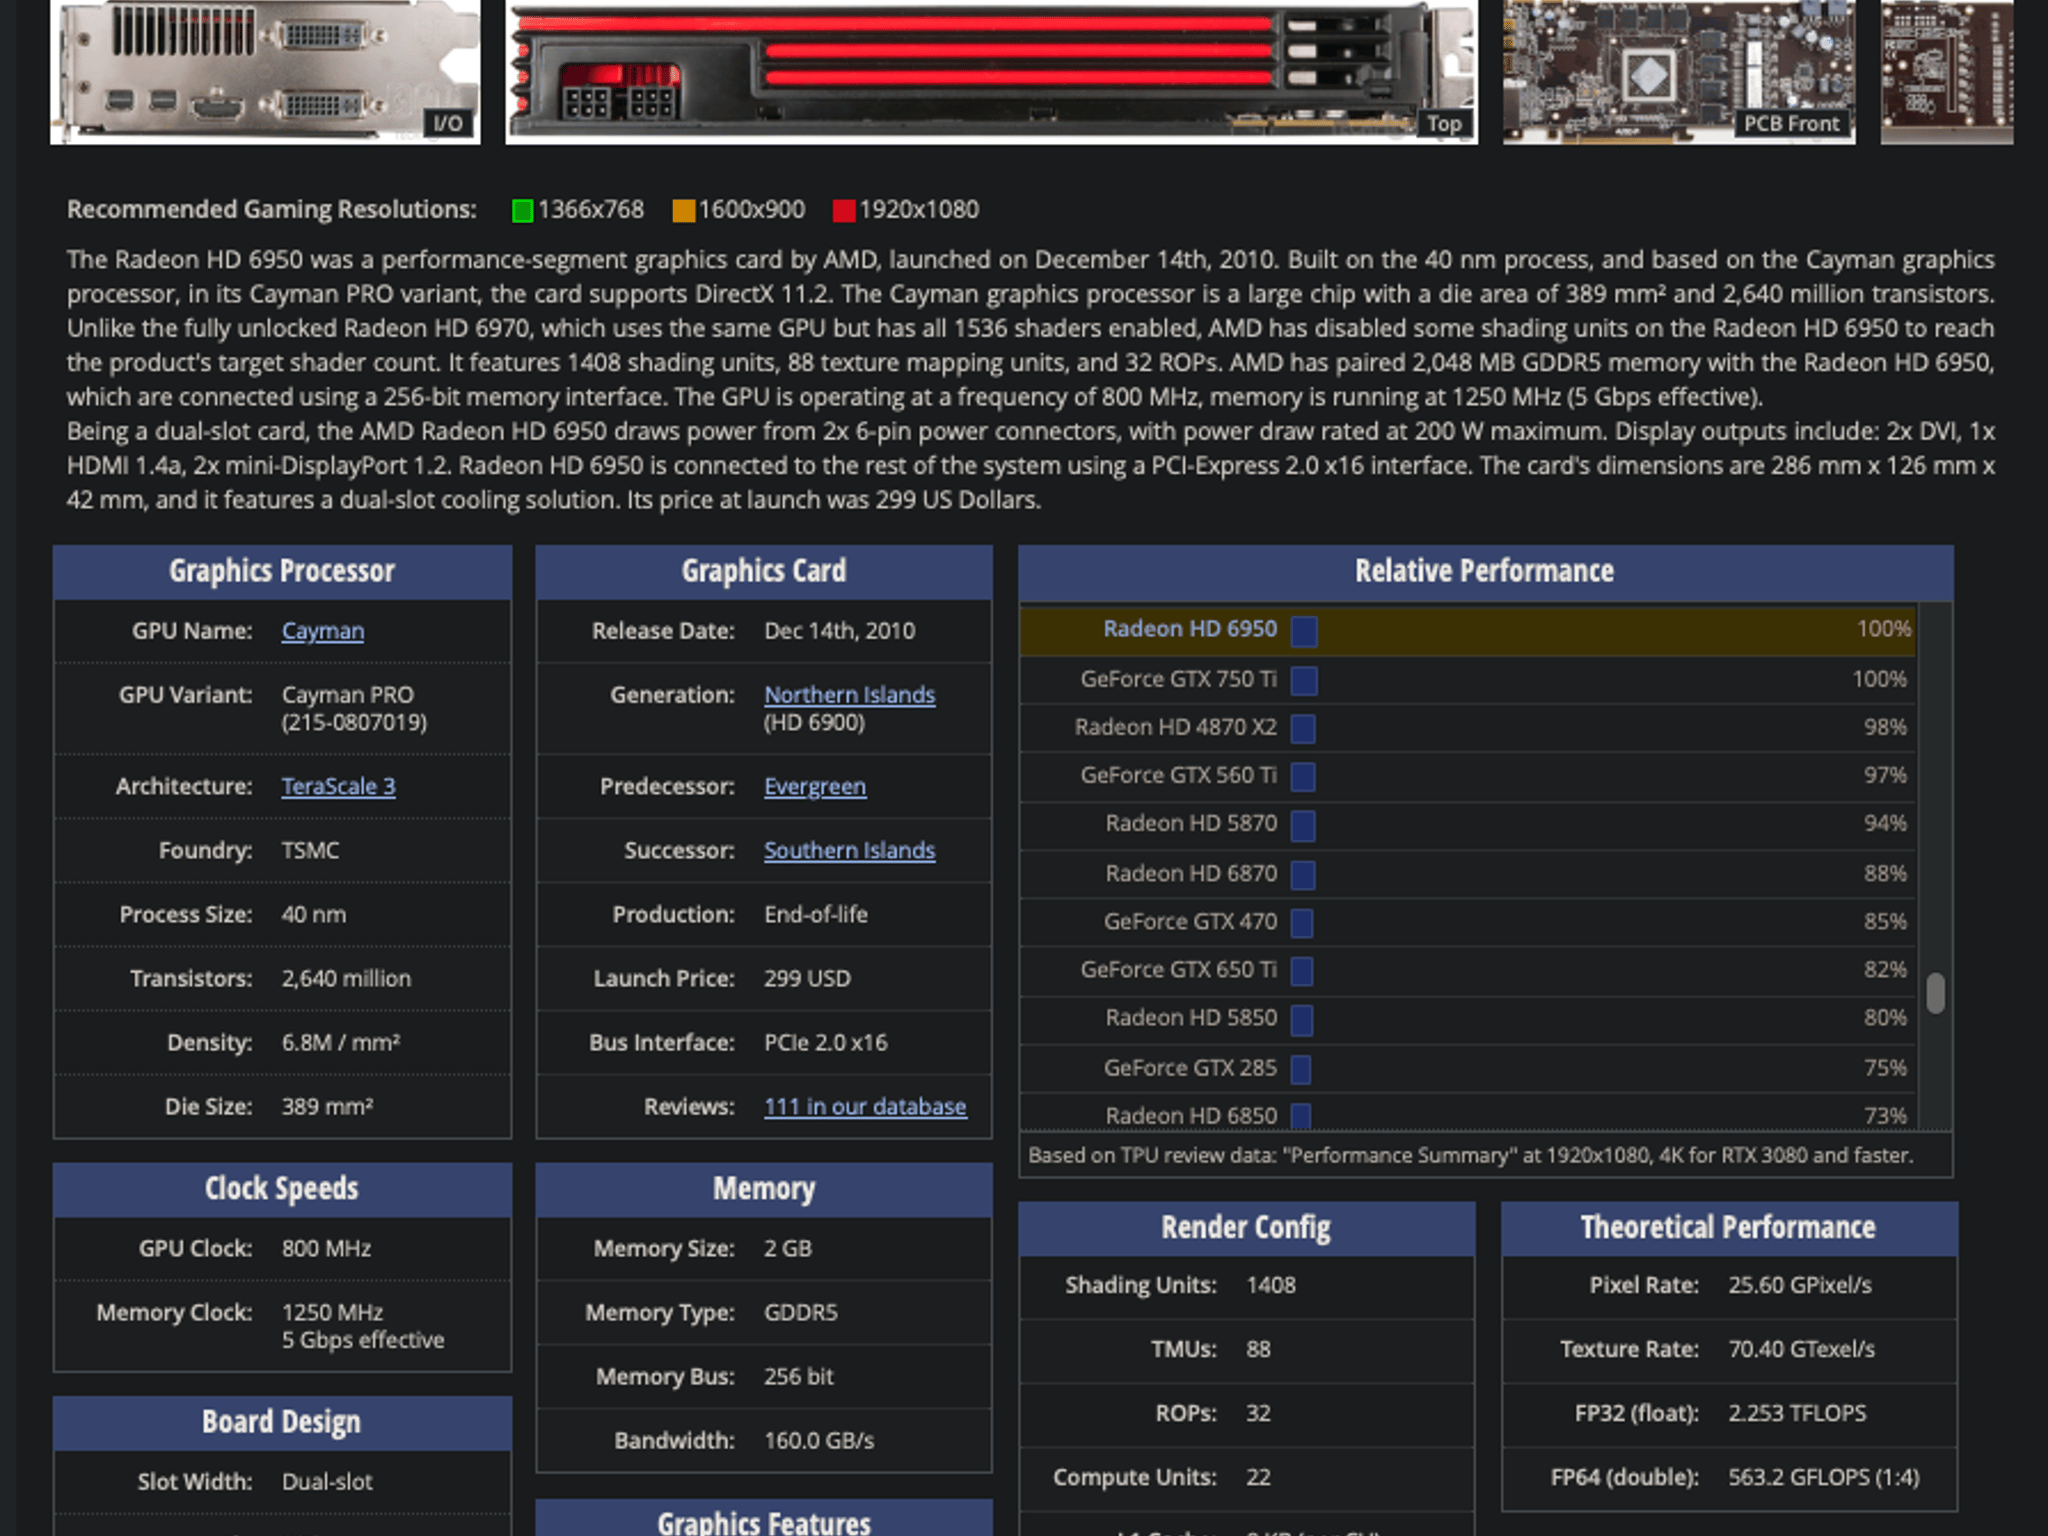Click the red 1920x1080 resolution swatch
Image resolution: width=2048 pixels, height=1536 pixels.
(844, 210)
